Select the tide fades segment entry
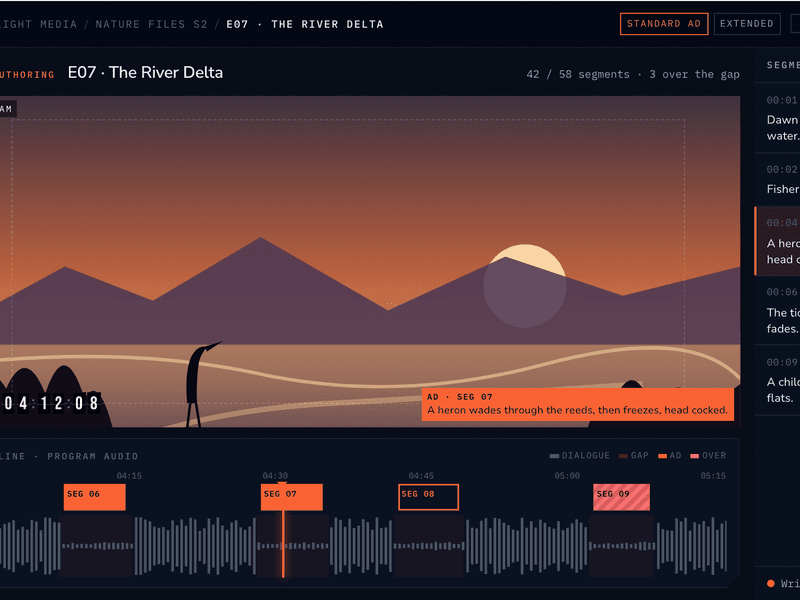 777,310
